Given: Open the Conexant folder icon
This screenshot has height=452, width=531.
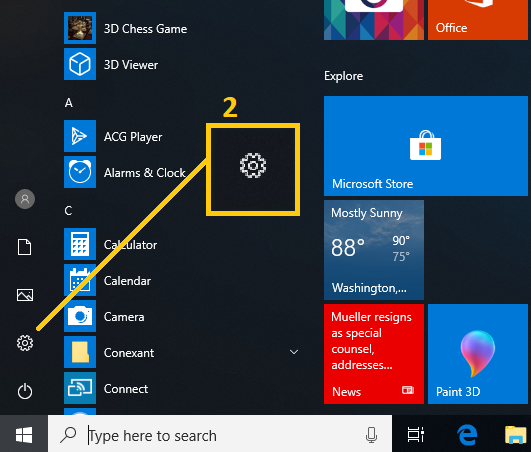Looking at the screenshot, I should 80,352.
